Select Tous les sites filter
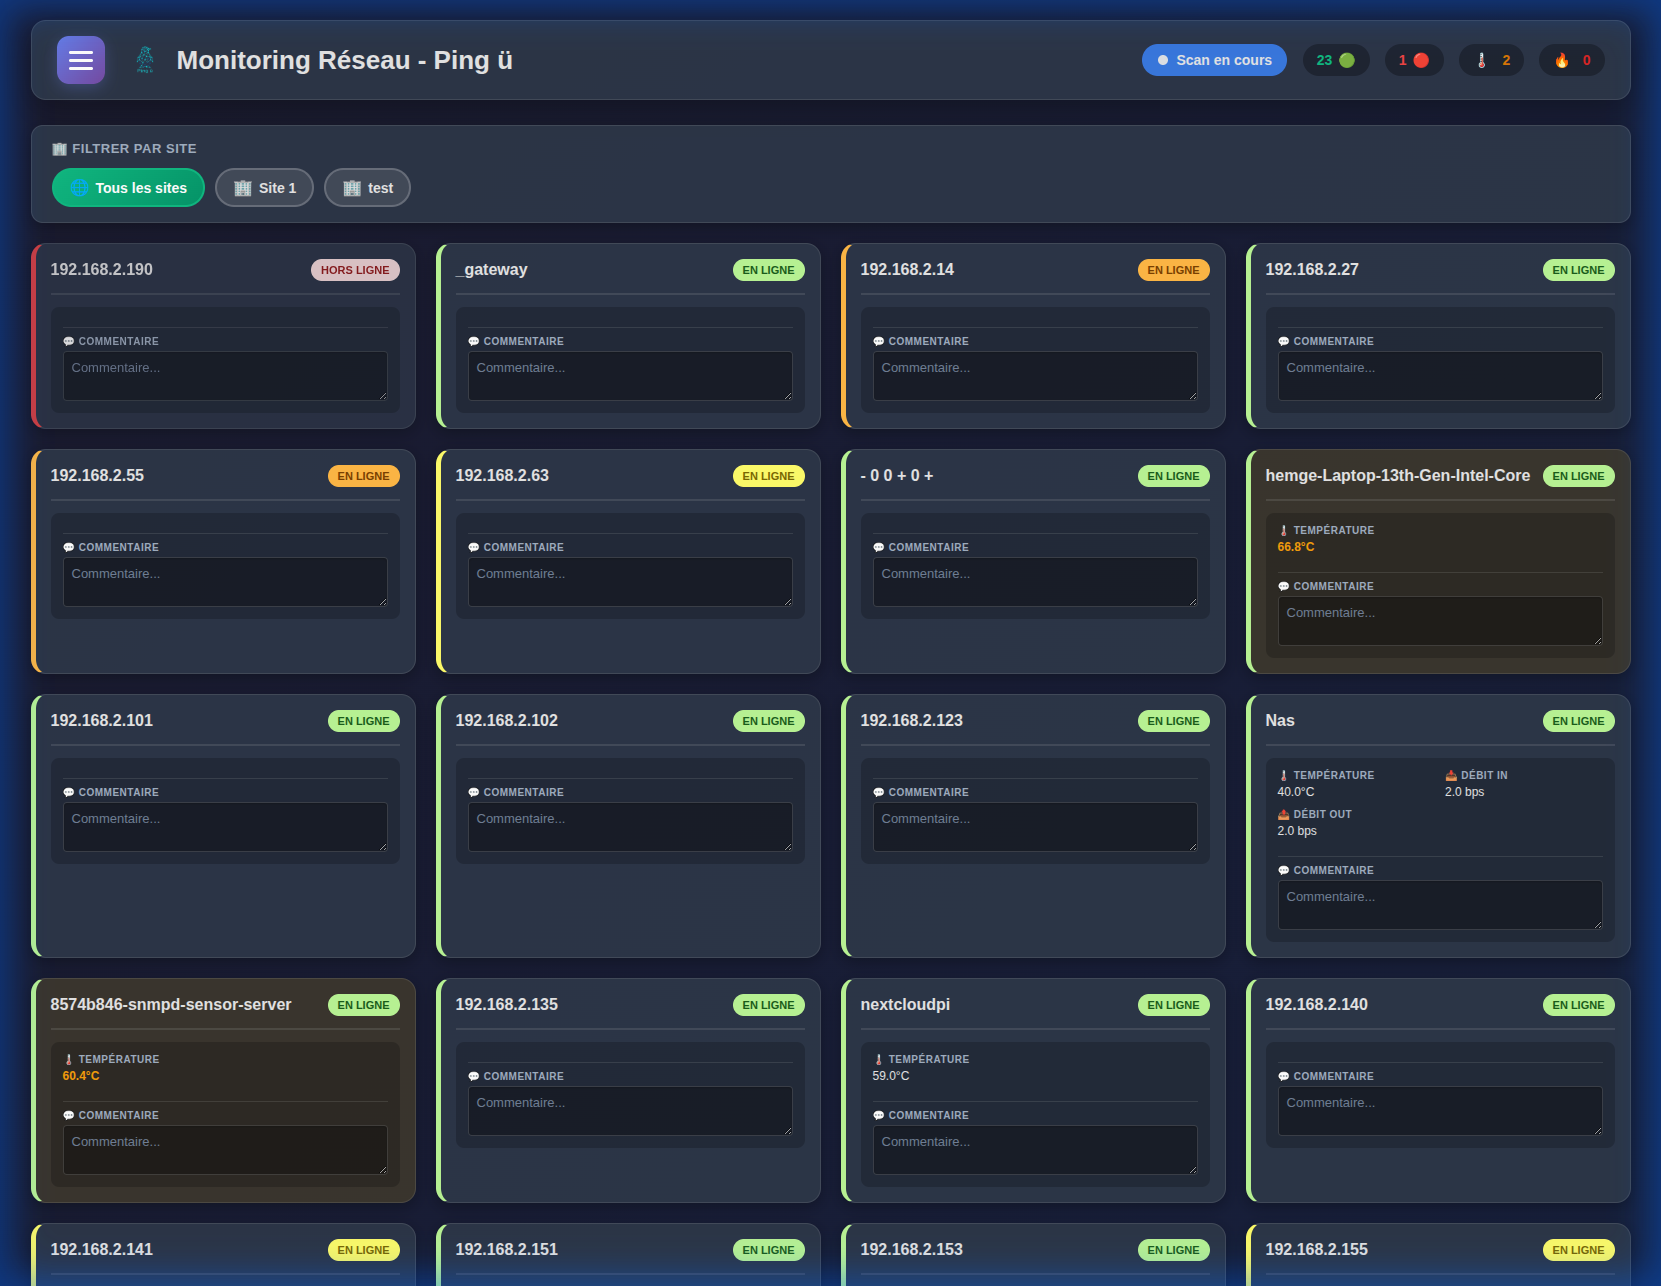Screen dimensions: 1661x1286 (x=128, y=187)
